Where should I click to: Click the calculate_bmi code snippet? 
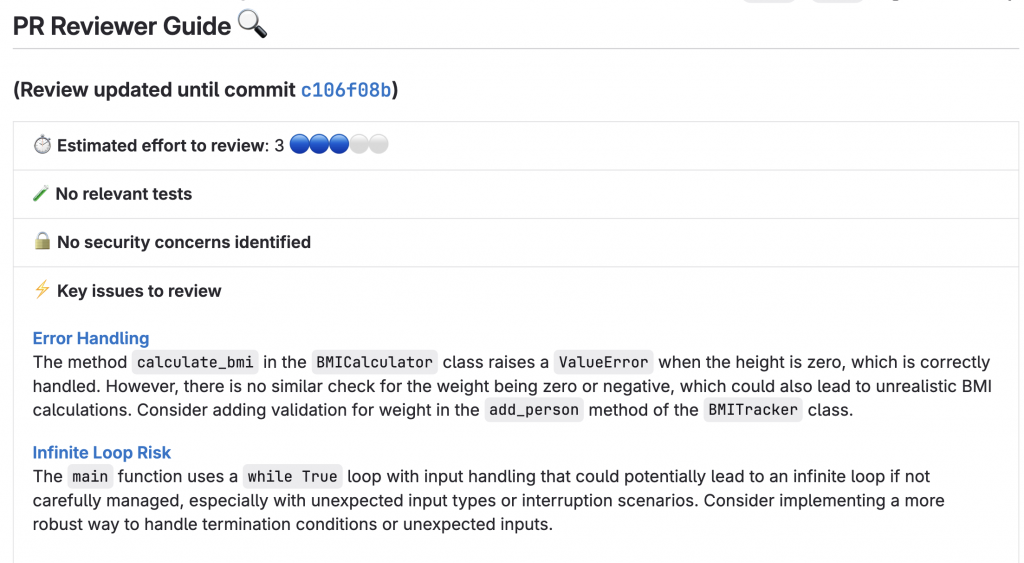(195, 362)
